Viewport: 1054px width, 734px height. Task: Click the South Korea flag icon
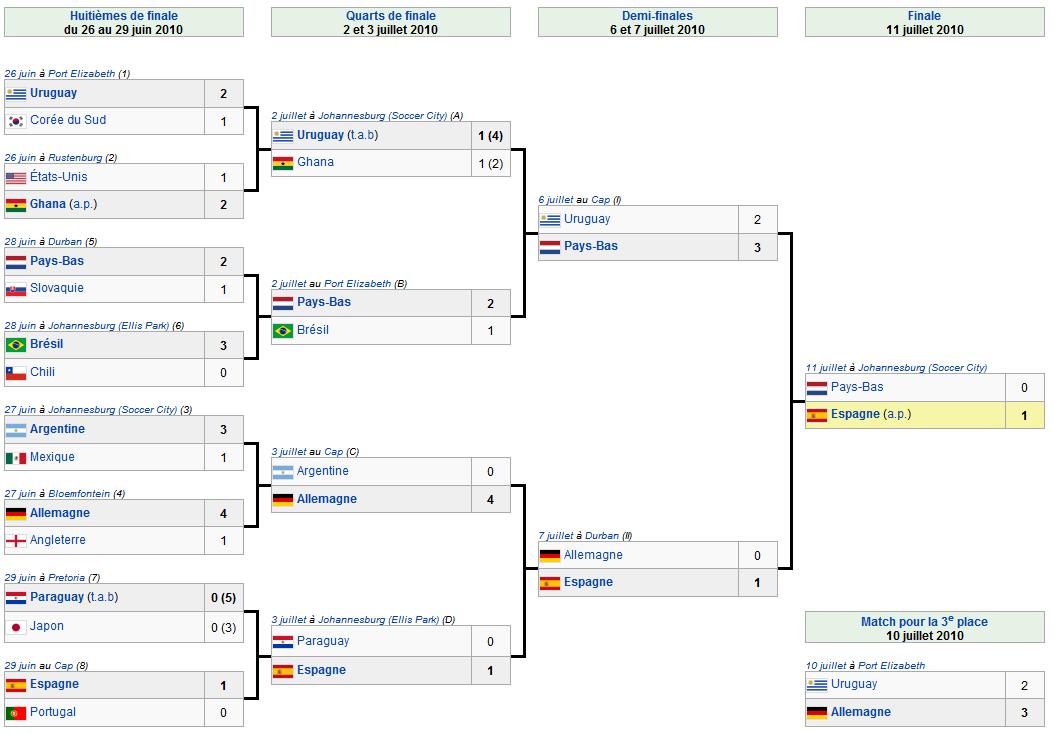pyautogui.click(x=16, y=121)
